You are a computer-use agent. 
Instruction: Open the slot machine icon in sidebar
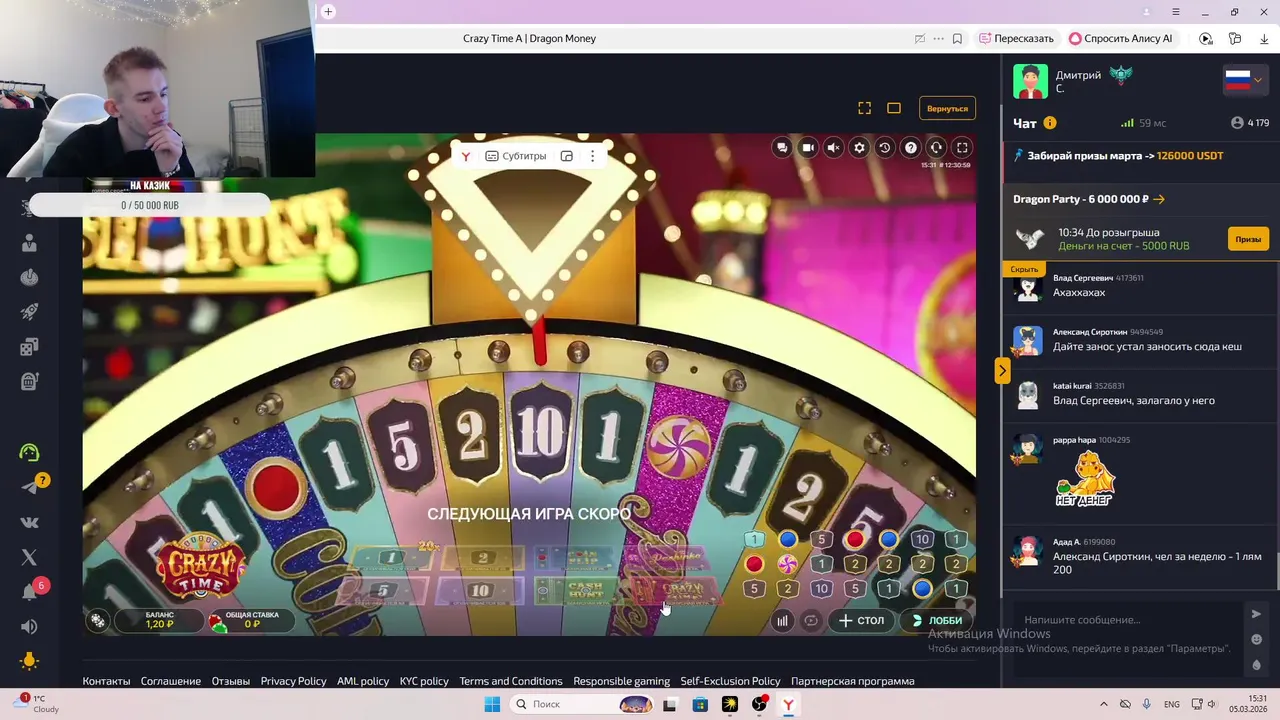coord(29,382)
